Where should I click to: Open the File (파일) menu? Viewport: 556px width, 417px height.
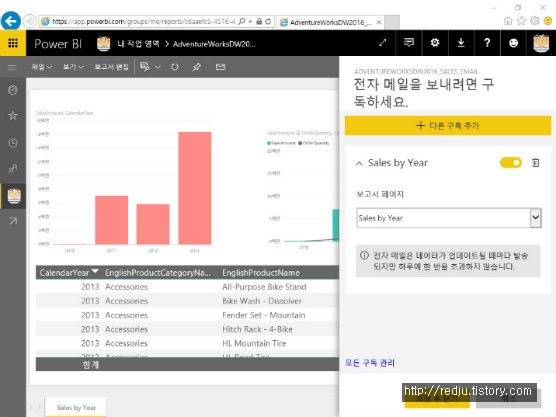pyautogui.click(x=42, y=67)
